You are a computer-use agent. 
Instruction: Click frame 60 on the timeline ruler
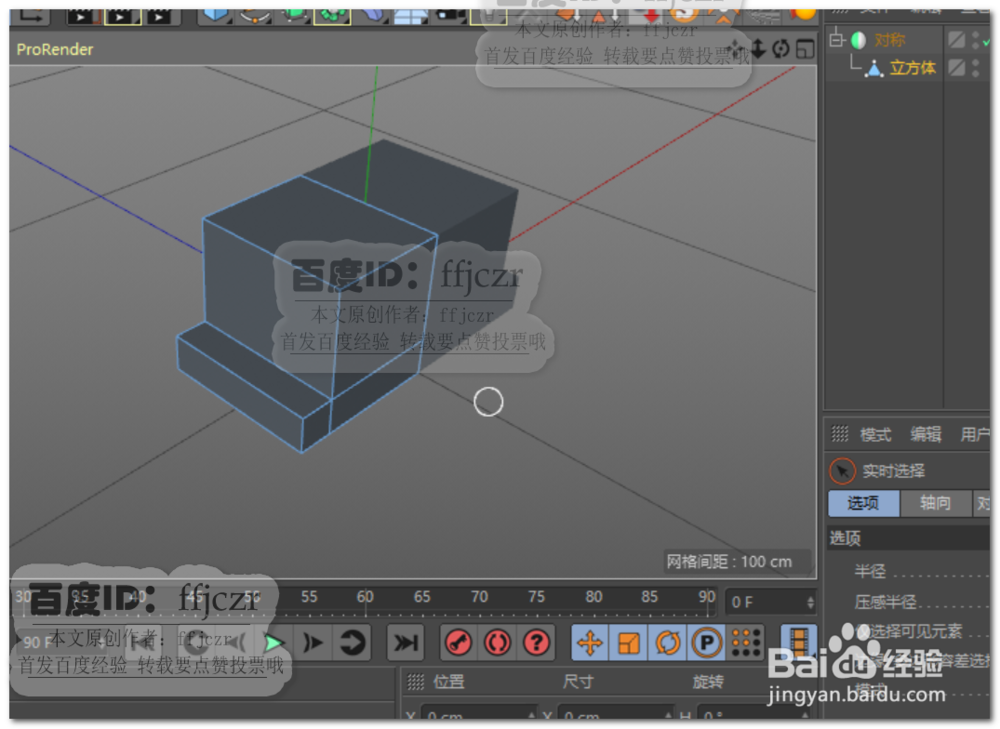365,597
